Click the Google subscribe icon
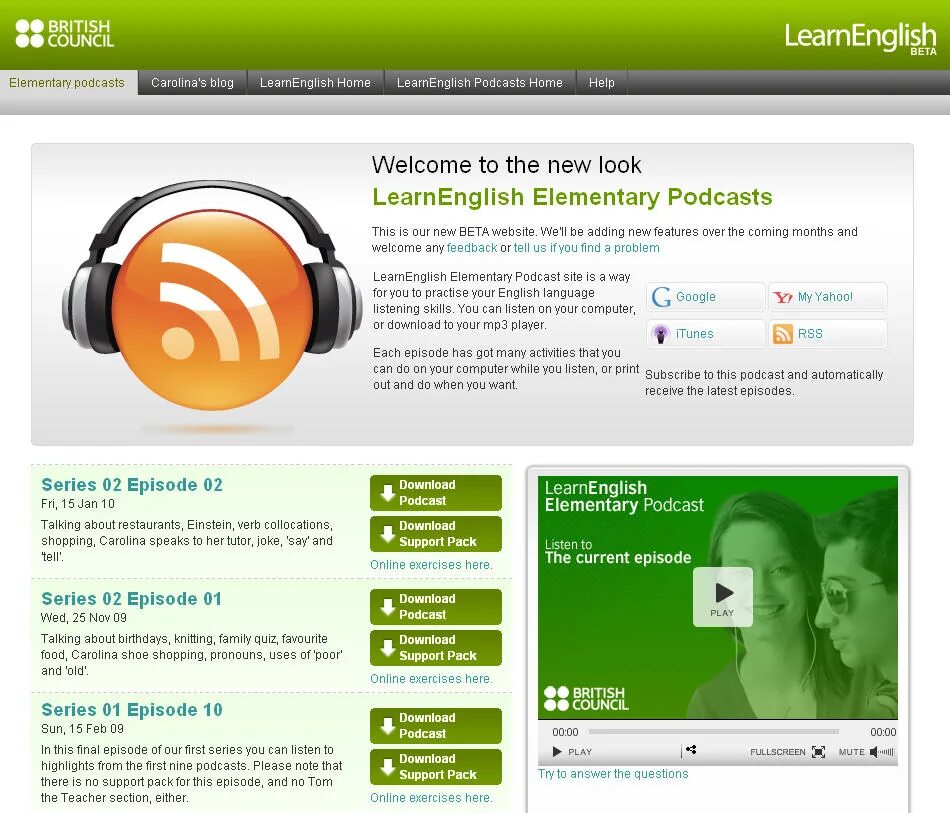This screenshot has height=813, width=950. (661, 297)
